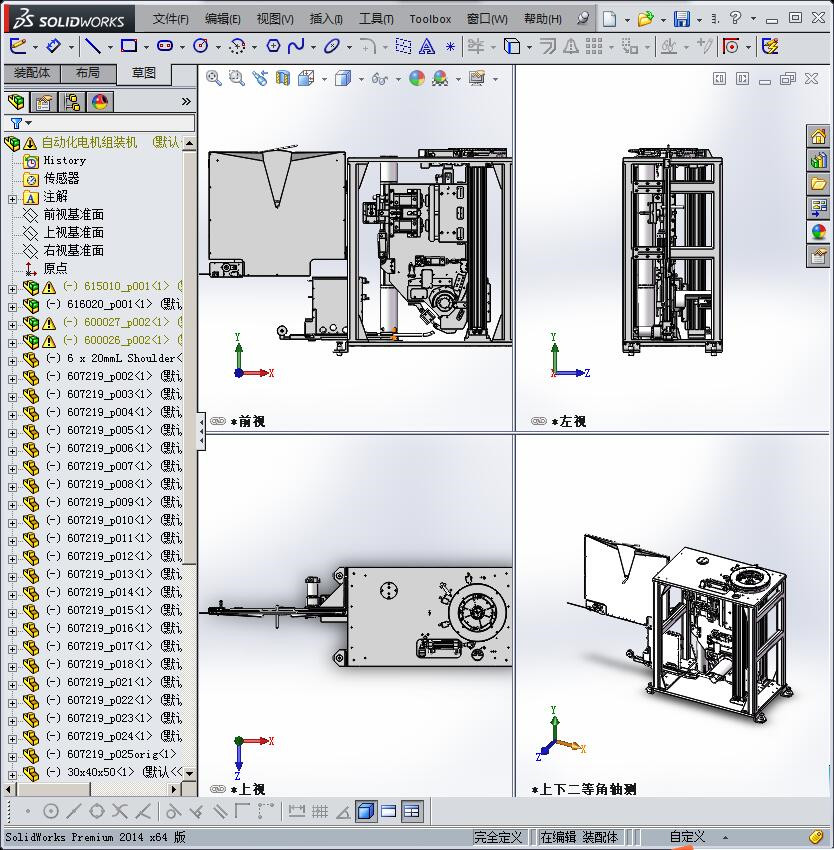Click the Save disk icon

tap(681, 19)
